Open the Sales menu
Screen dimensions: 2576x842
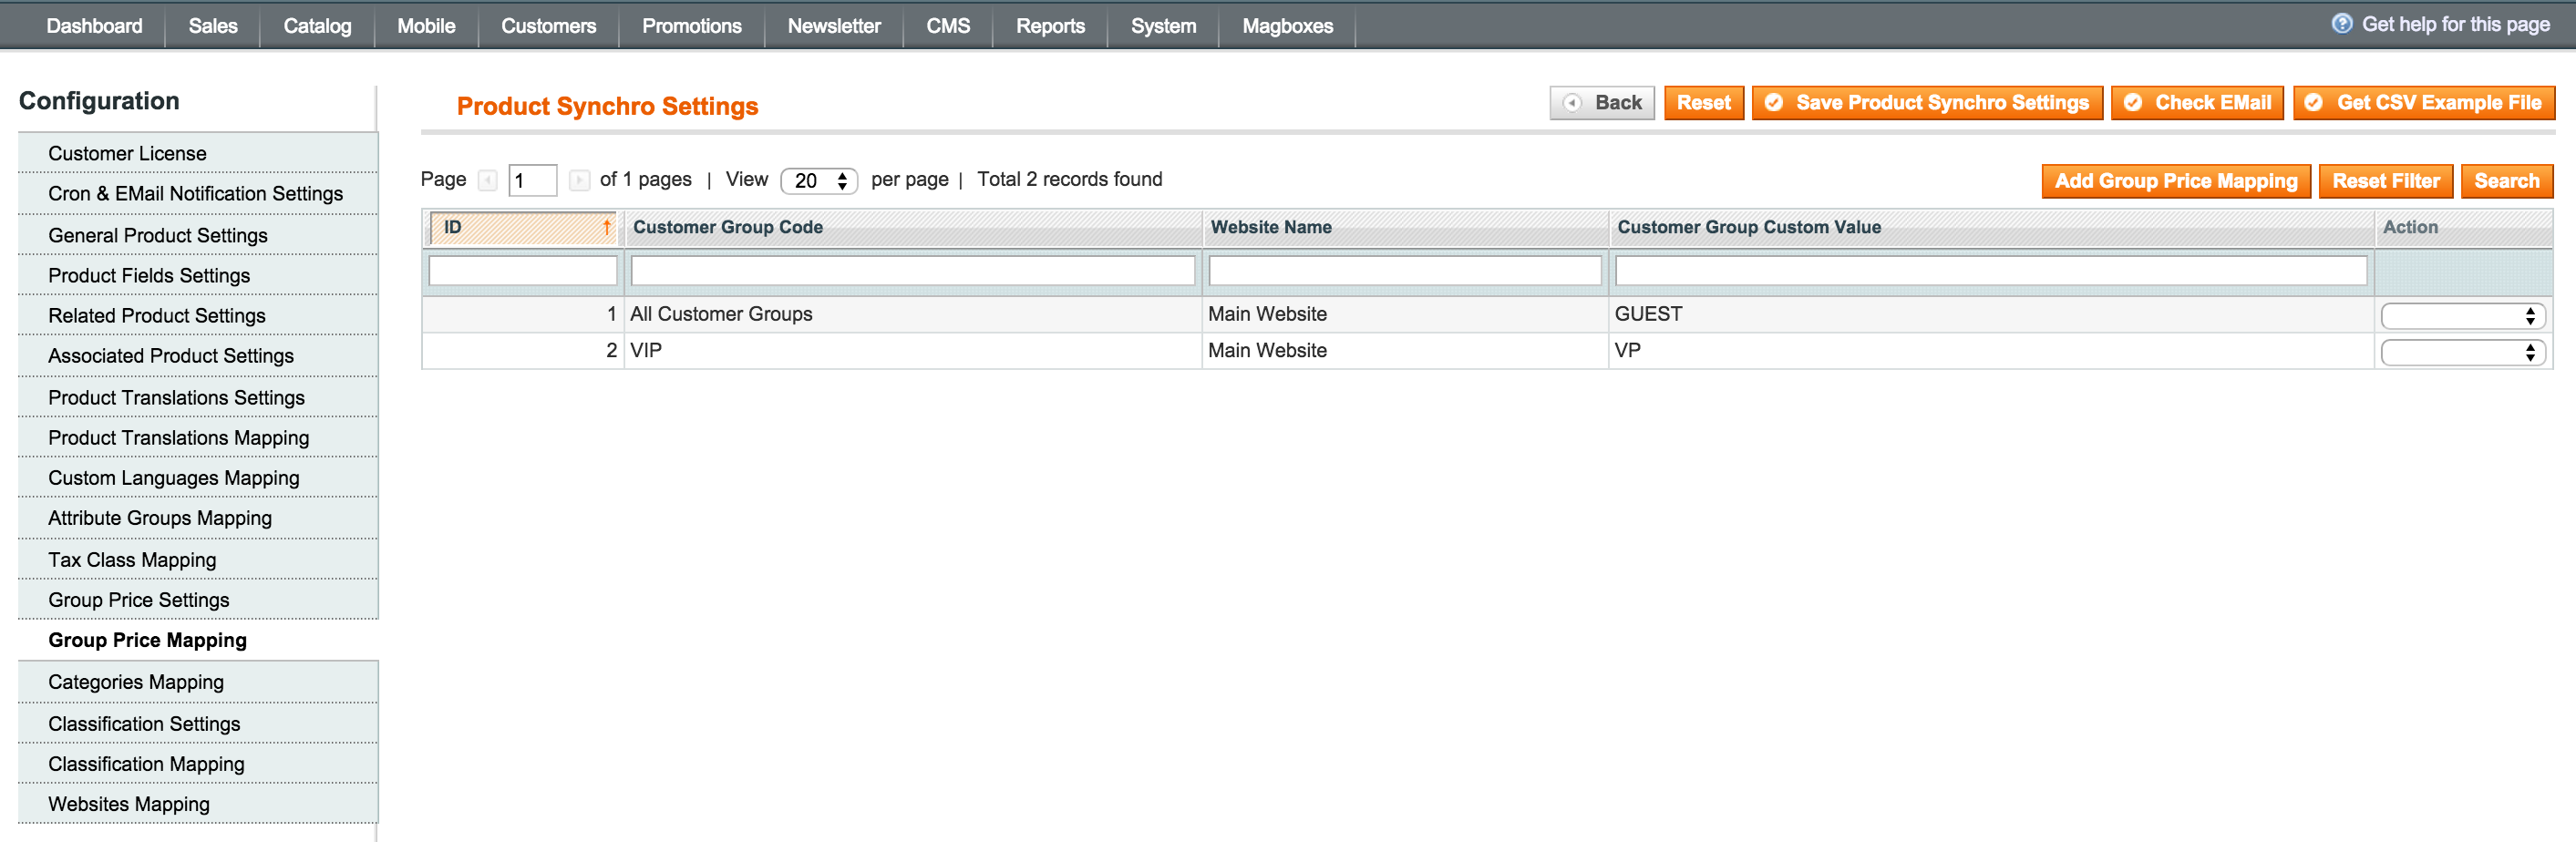(213, 26)
